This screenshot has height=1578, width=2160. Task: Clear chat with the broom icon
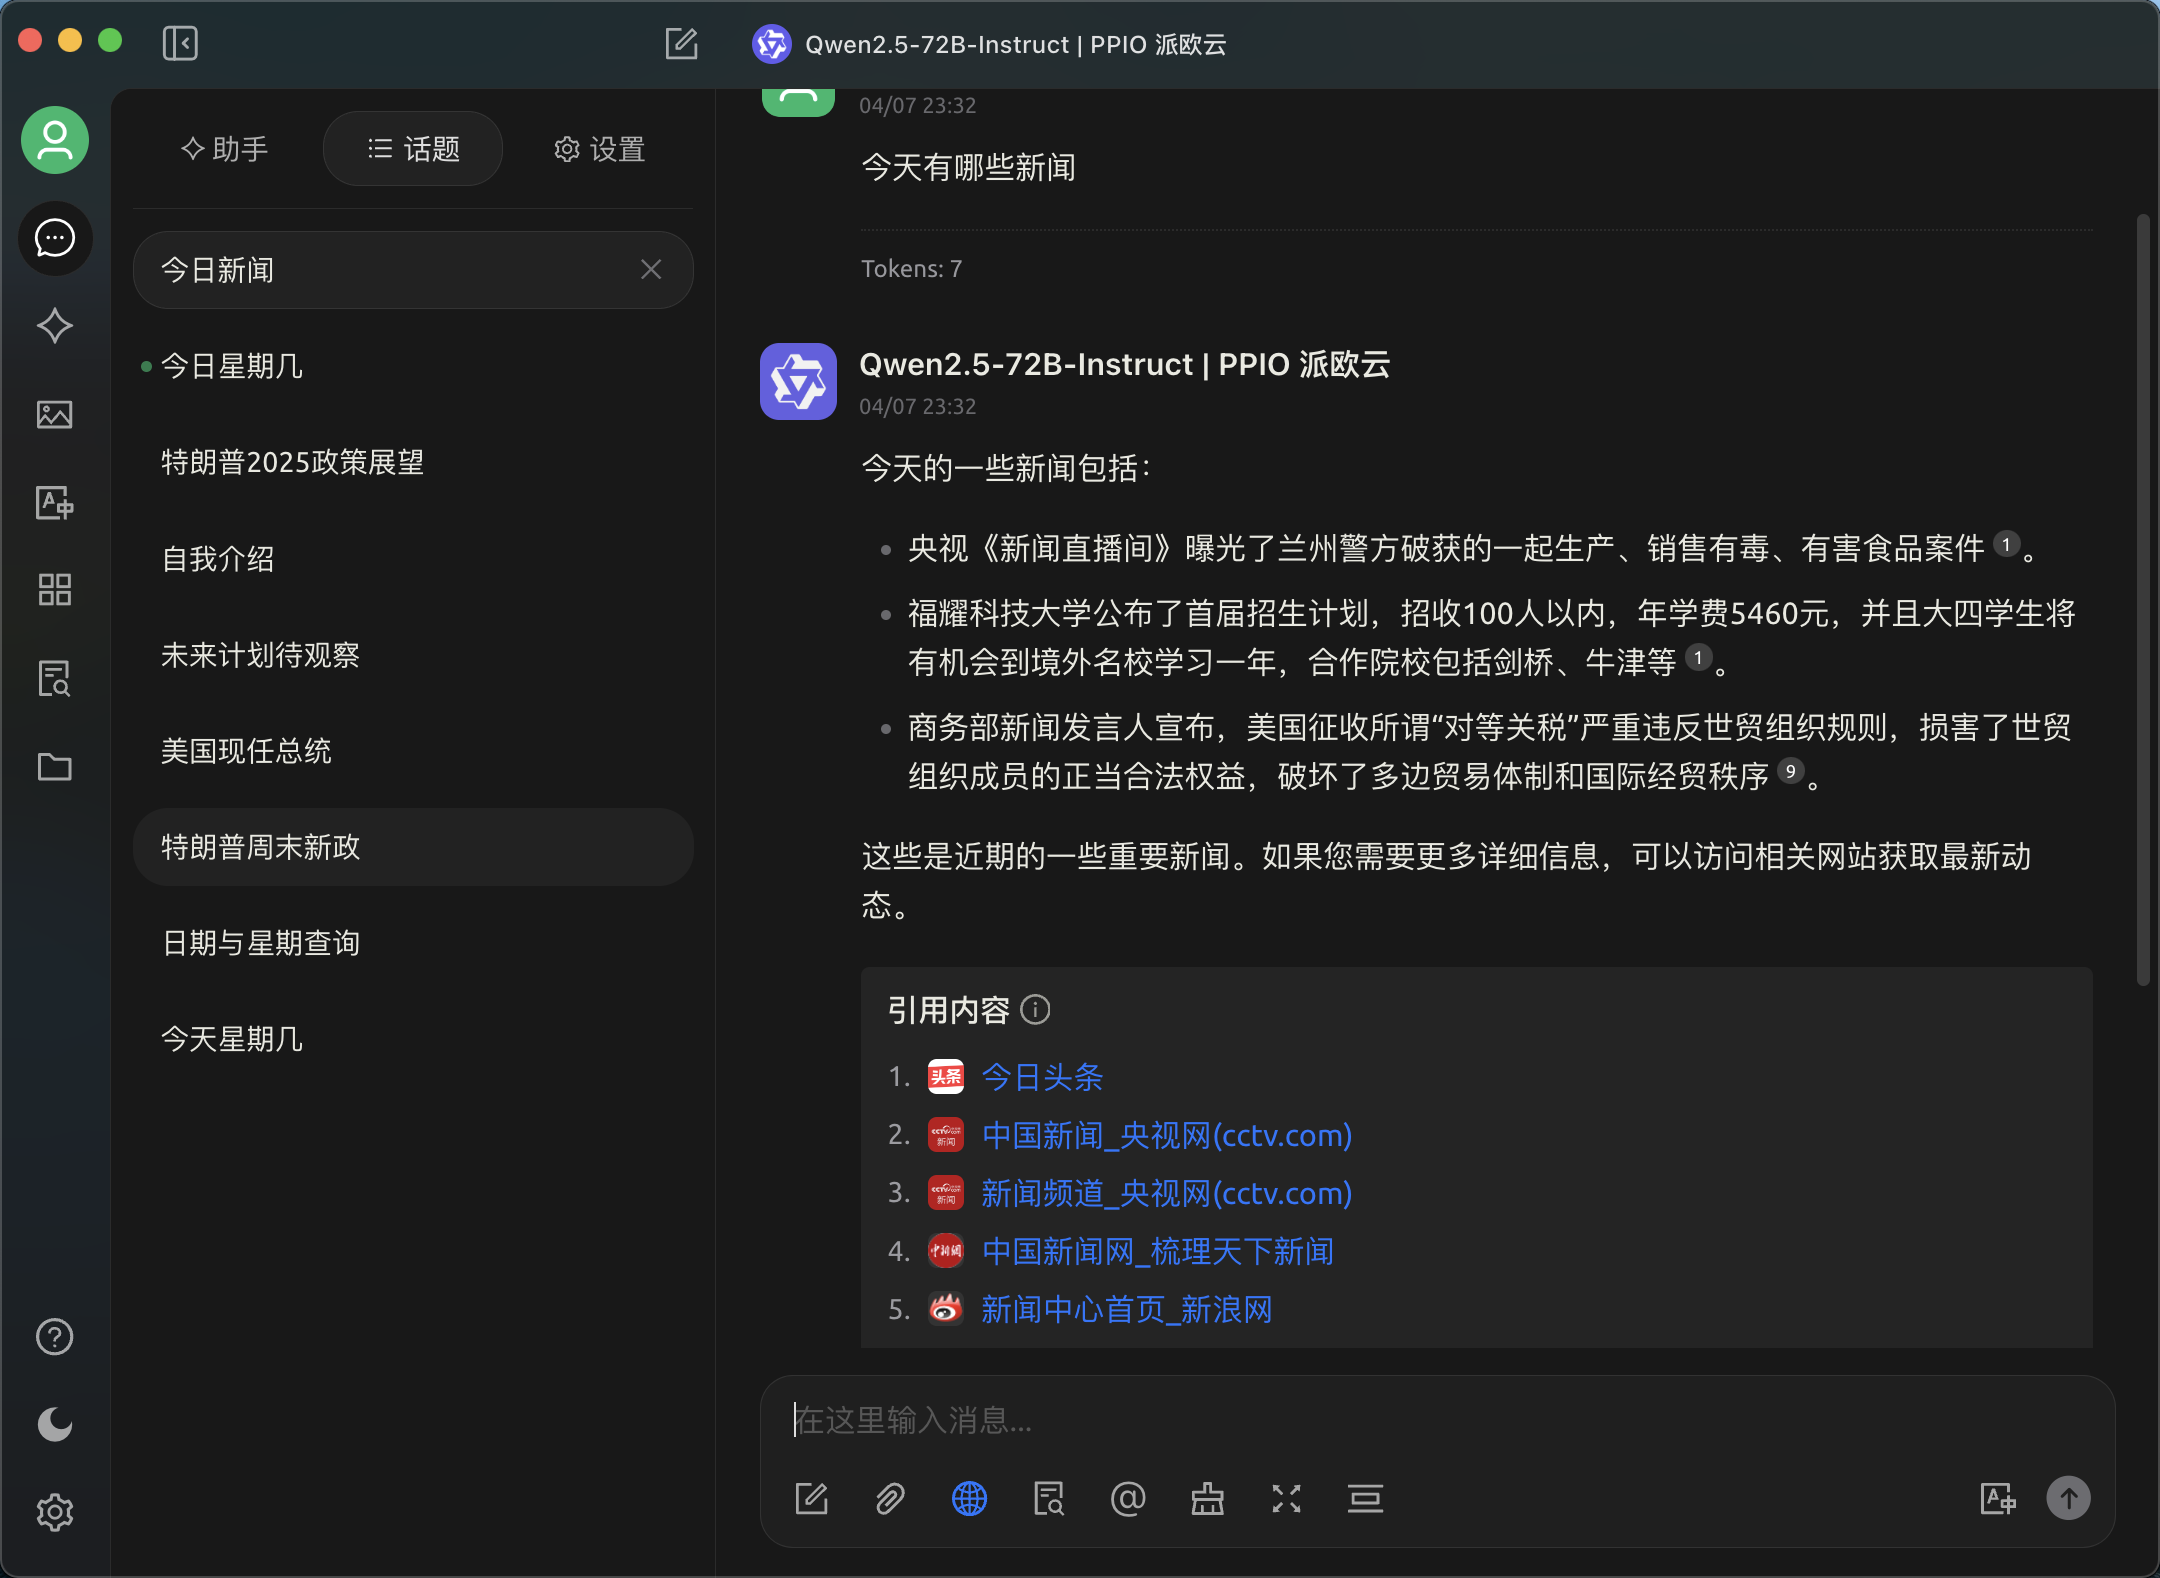(1207, 1499)
